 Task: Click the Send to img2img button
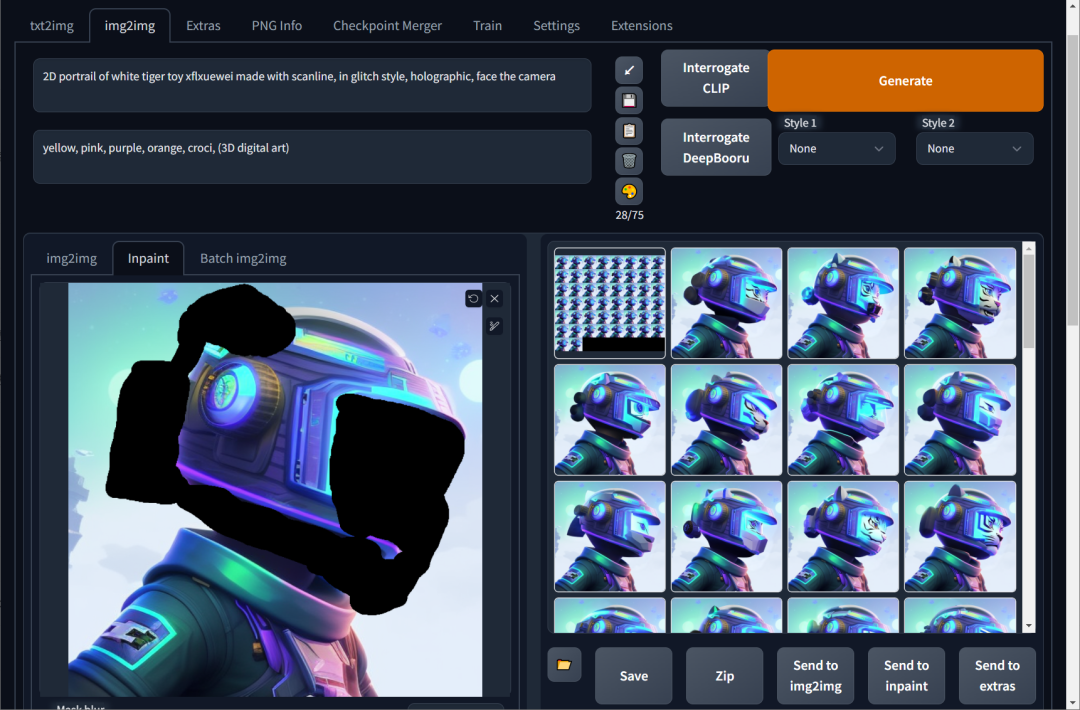click(816, 676)
